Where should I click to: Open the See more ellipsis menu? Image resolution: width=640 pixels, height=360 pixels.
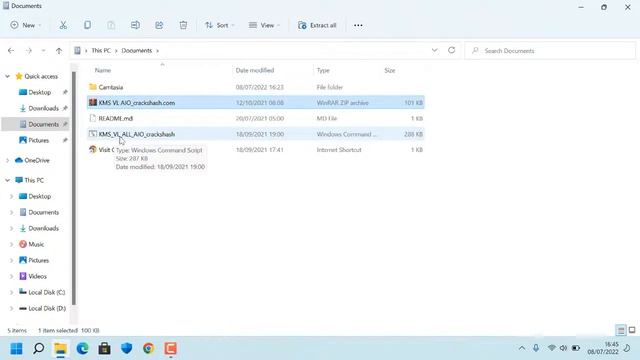pos(358,25)
